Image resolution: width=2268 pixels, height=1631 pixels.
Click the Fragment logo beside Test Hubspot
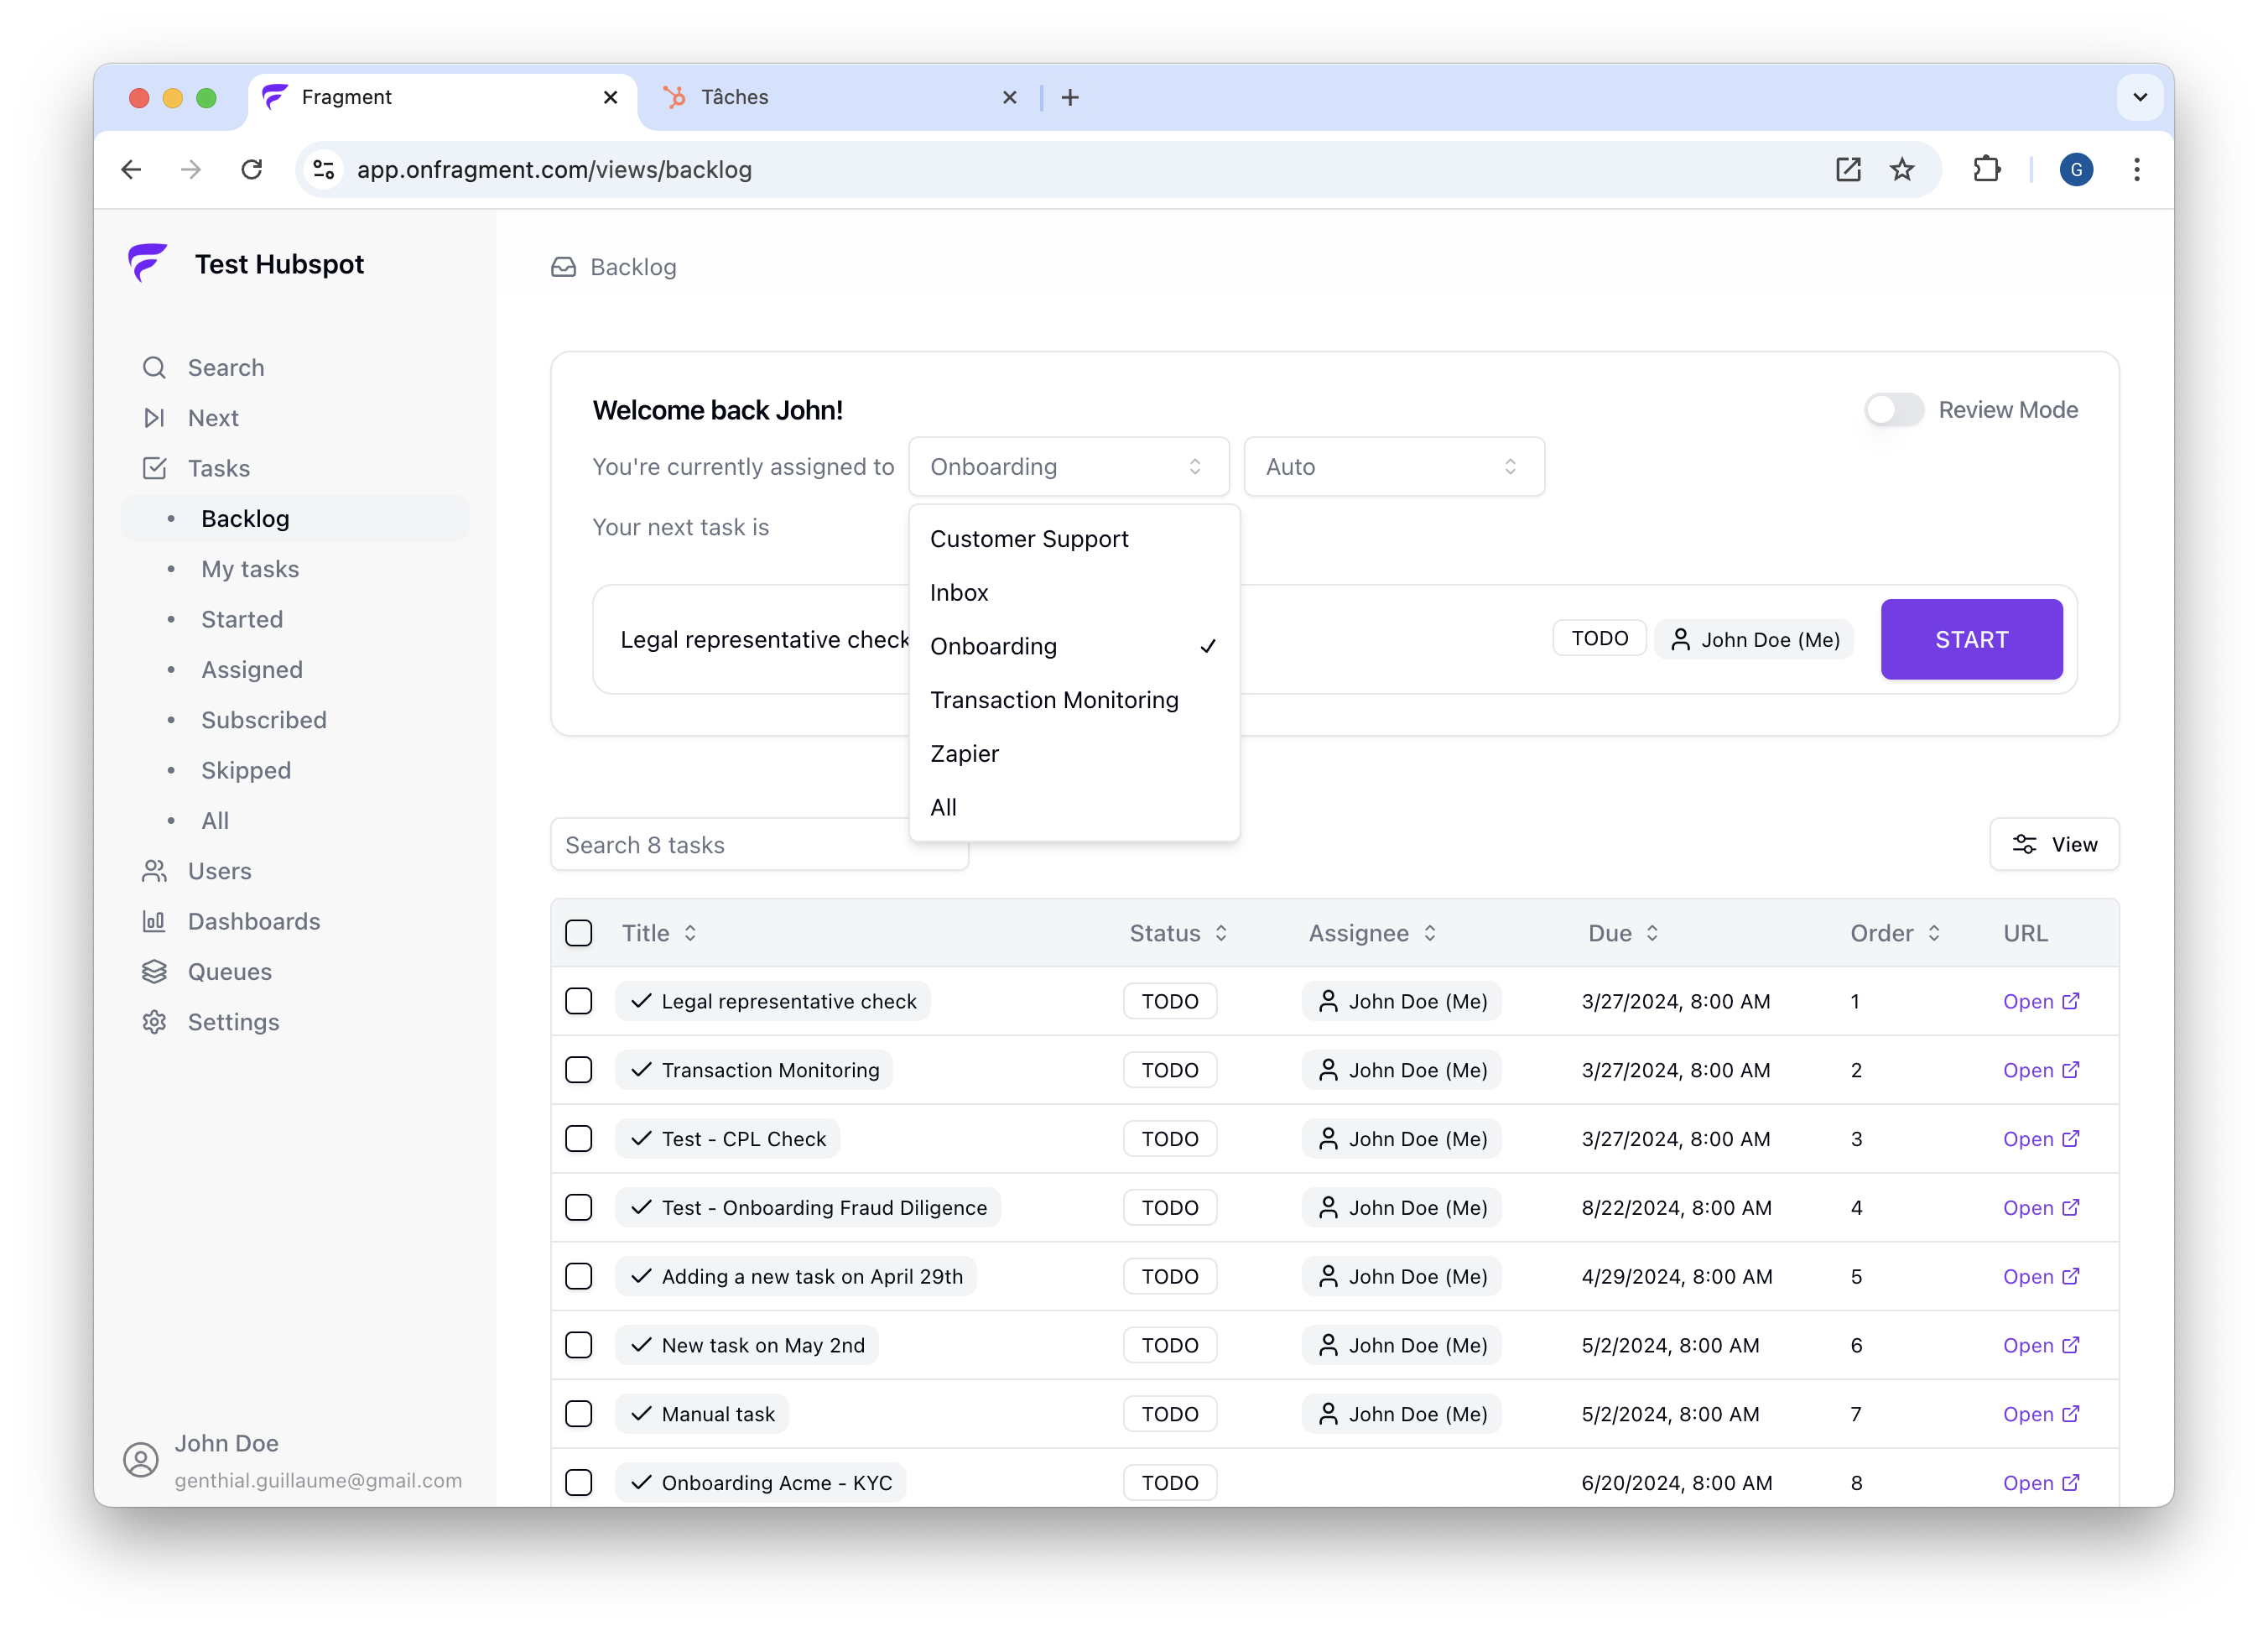(x=147, y=263)
